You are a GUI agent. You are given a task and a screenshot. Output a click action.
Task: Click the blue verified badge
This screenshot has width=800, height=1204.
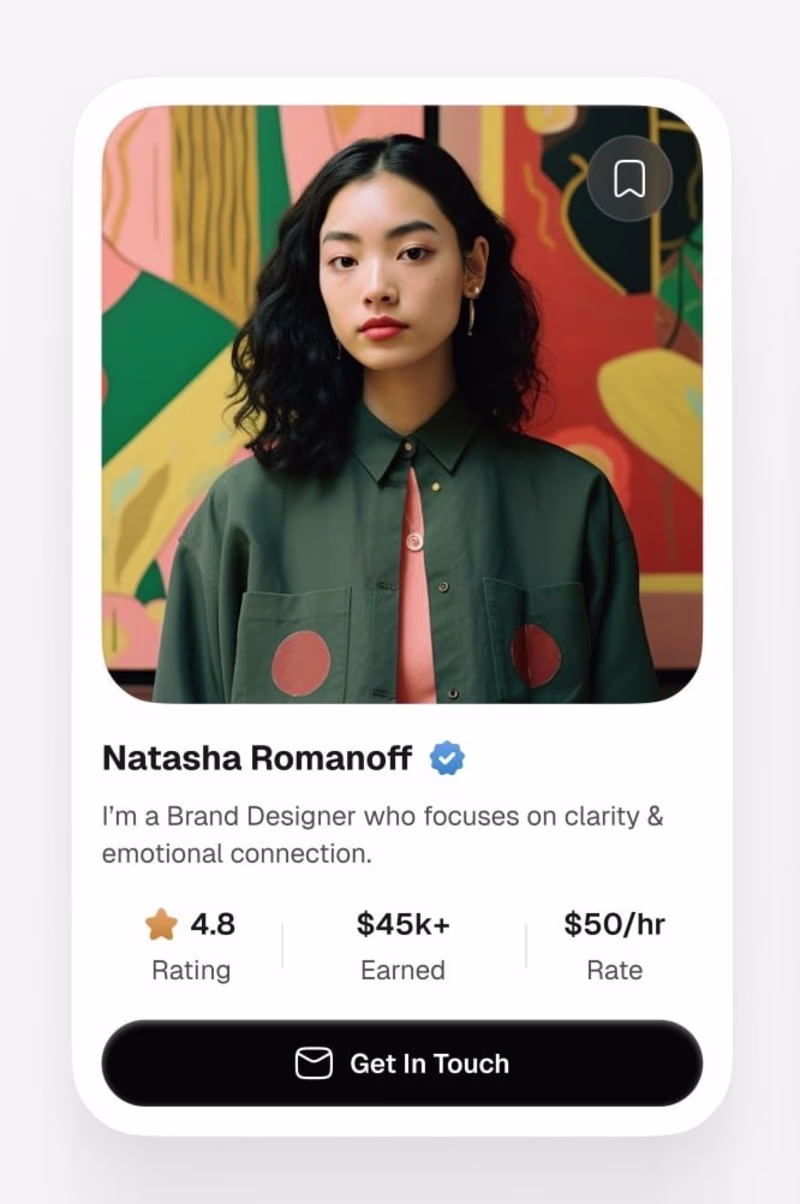[x=447, y=759]
